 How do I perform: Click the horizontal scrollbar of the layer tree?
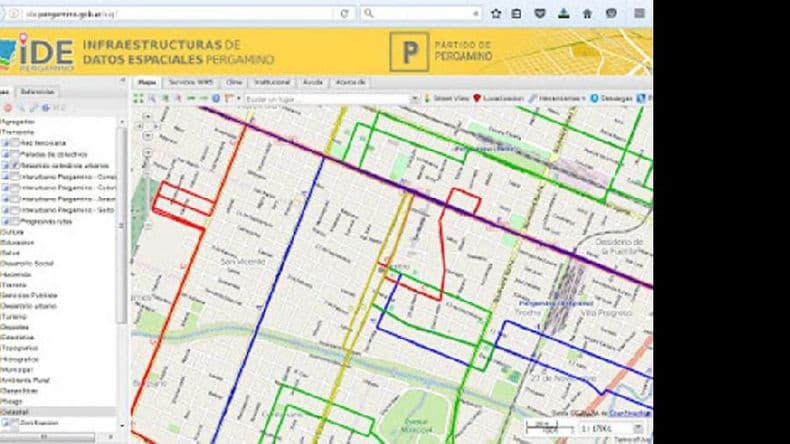48,436
